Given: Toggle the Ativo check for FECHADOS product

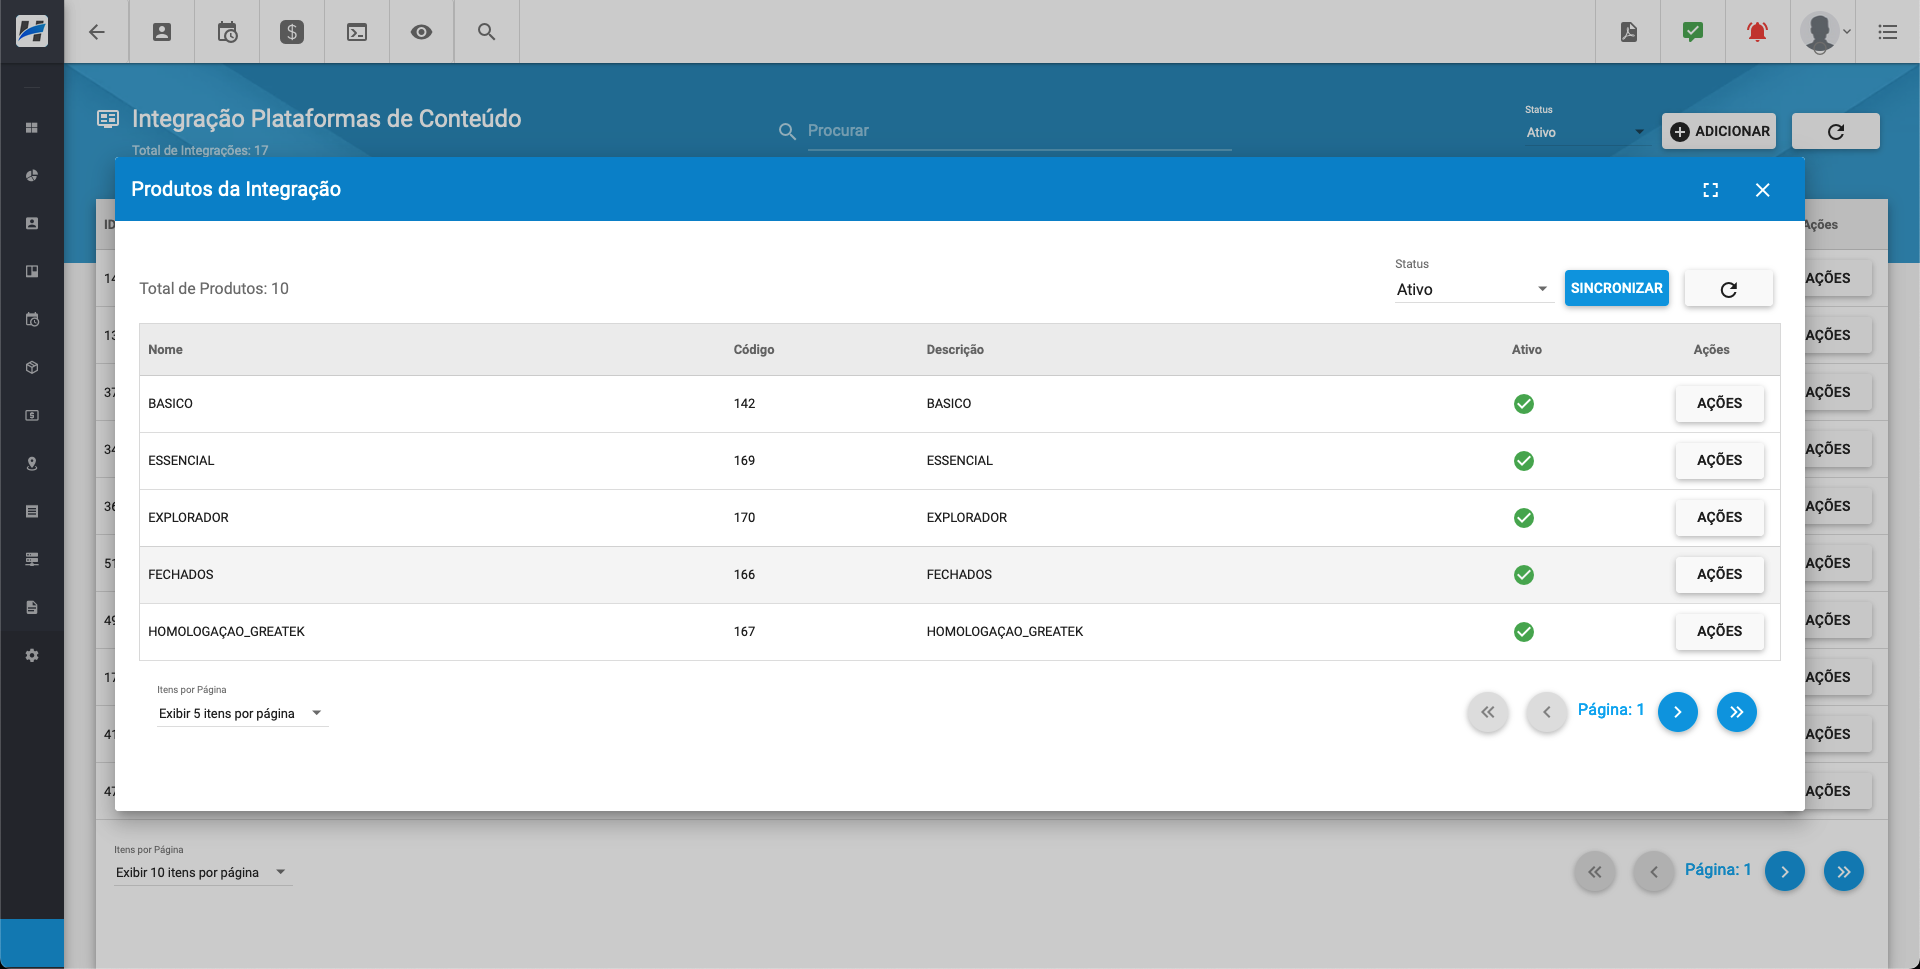Looking at the screenshot, I should point(1523,575).
